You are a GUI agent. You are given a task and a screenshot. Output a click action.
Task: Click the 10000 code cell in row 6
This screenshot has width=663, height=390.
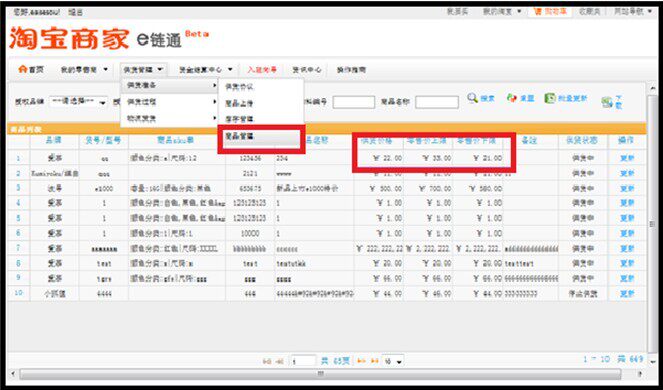pos(250,233)
